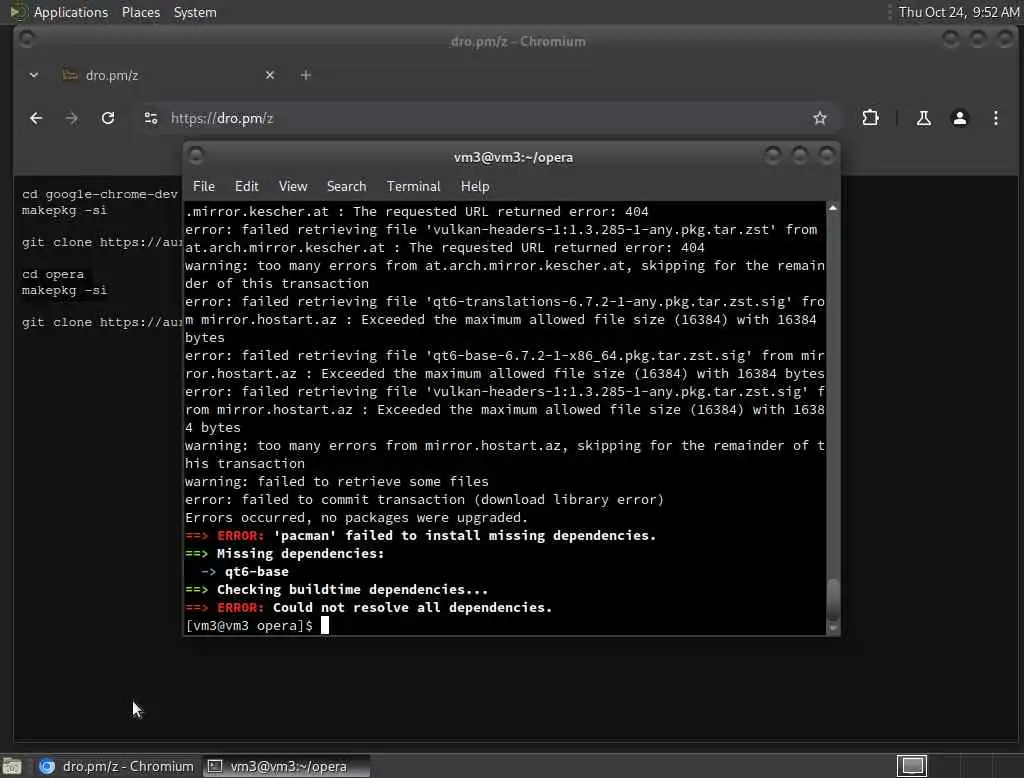Click terminal scrollbar down arrow
This screenshot has width=1024, height=778.
pyautogui.click(x=833, y=628)
